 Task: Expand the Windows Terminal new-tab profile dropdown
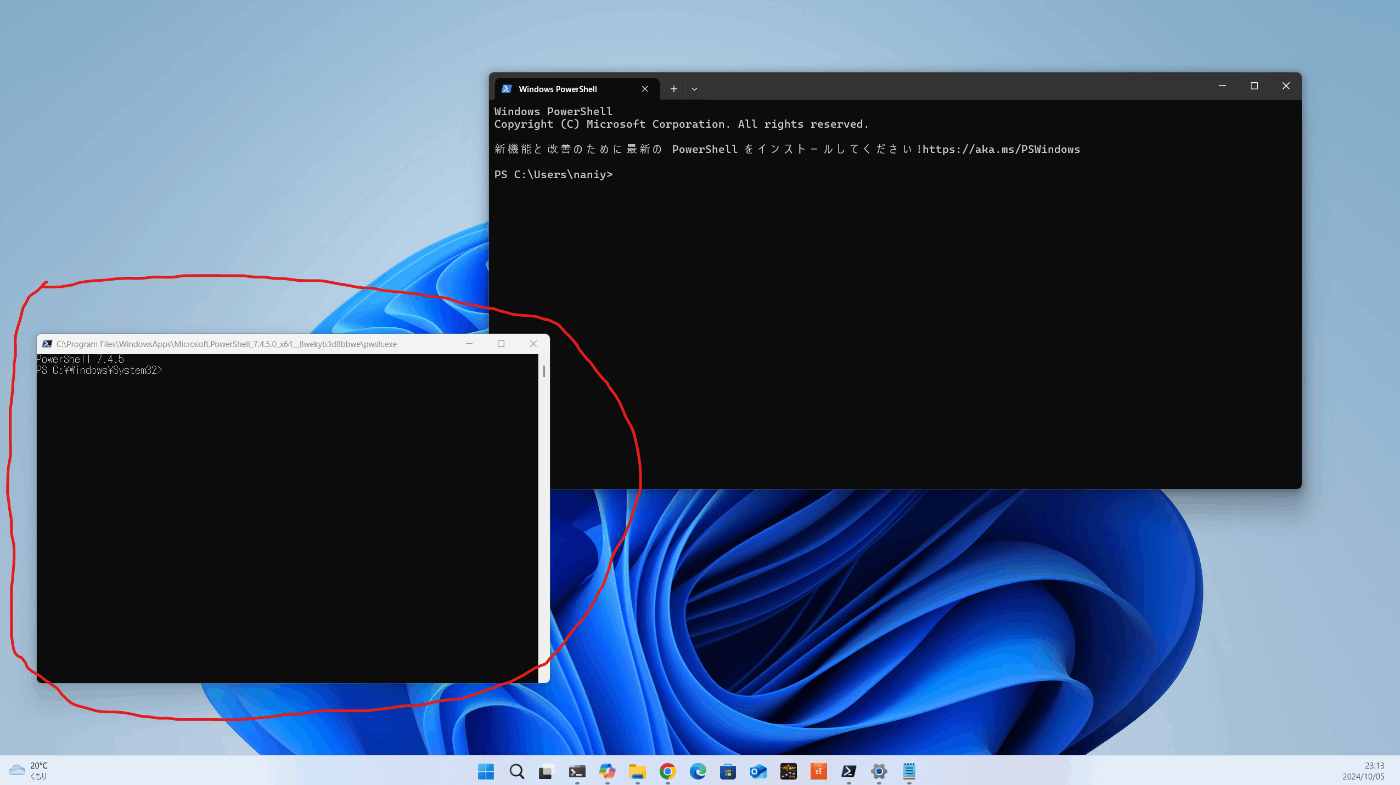694,88
